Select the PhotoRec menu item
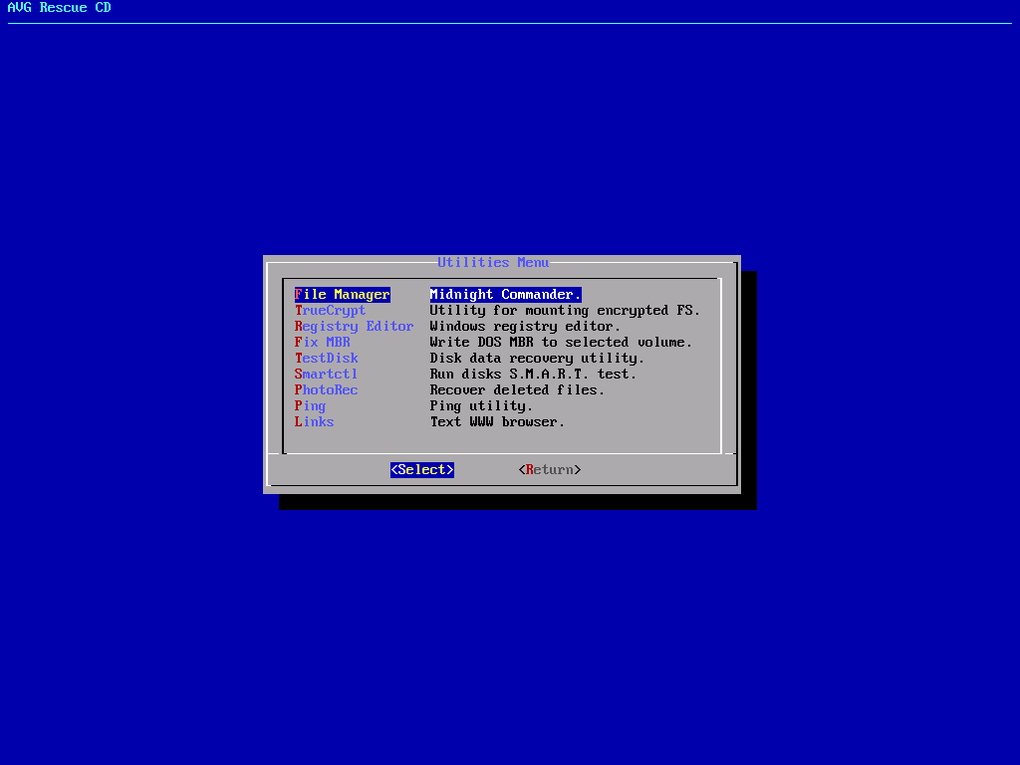Image resolution: width=1020 pixels, height=765 pixels. coord(326,390)
